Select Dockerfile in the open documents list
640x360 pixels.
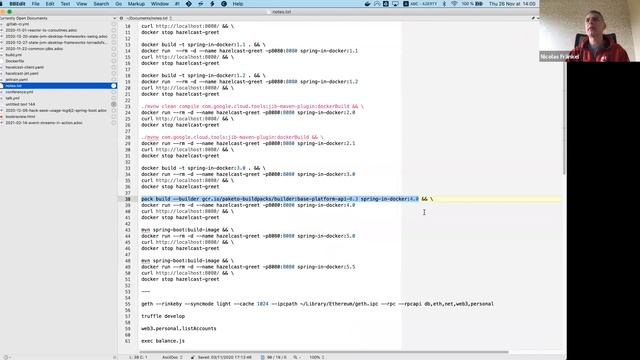point(15,61)
